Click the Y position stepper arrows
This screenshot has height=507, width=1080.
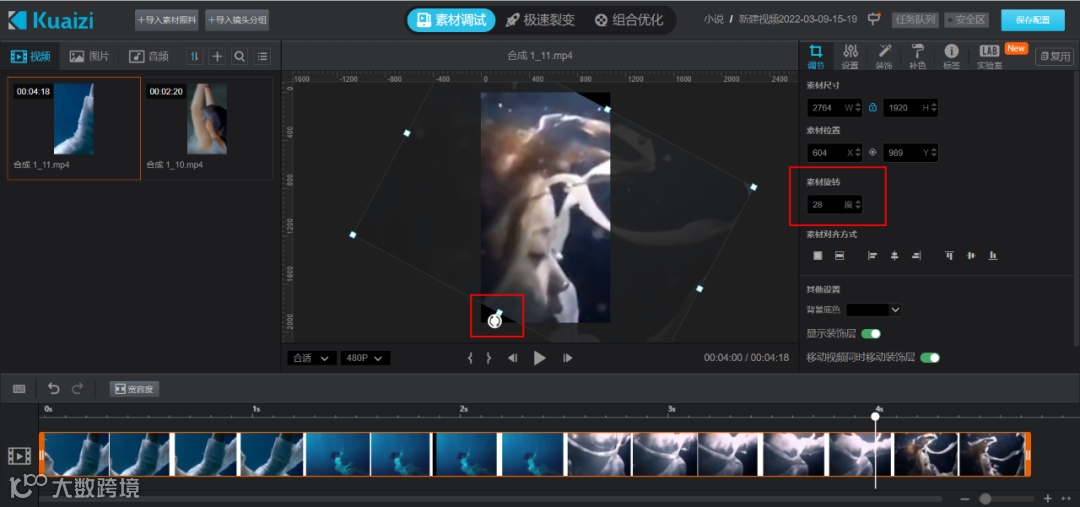[x=933, y=152]
